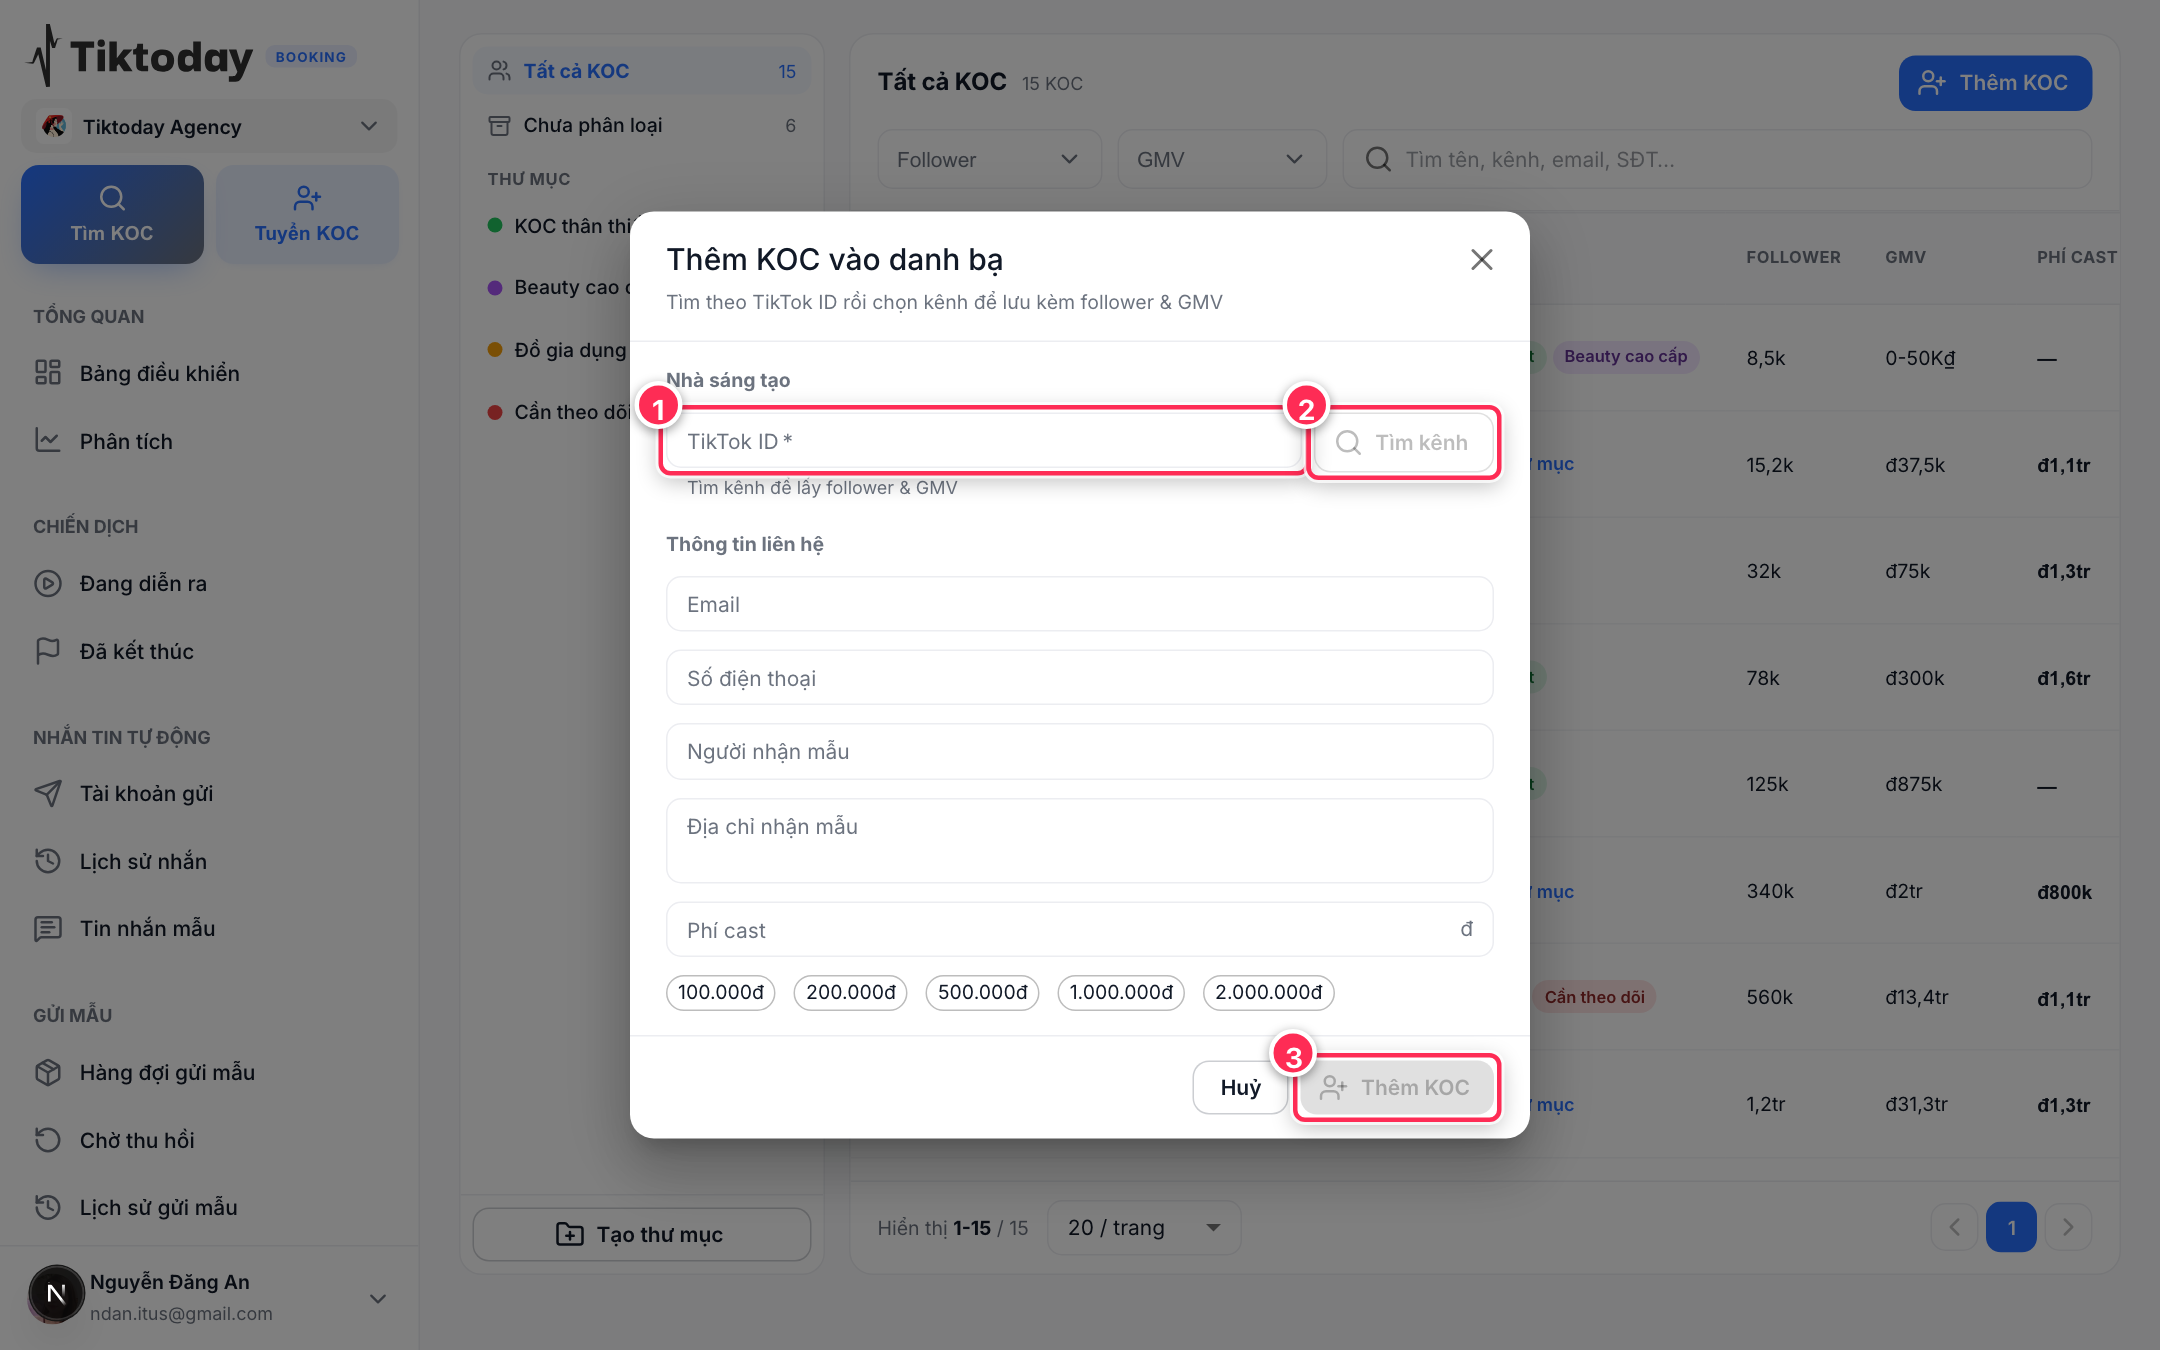The height and width of the screenshot is (1350, 2160).
Task: Click the Huỷ button
Action: point(1240,1087)
